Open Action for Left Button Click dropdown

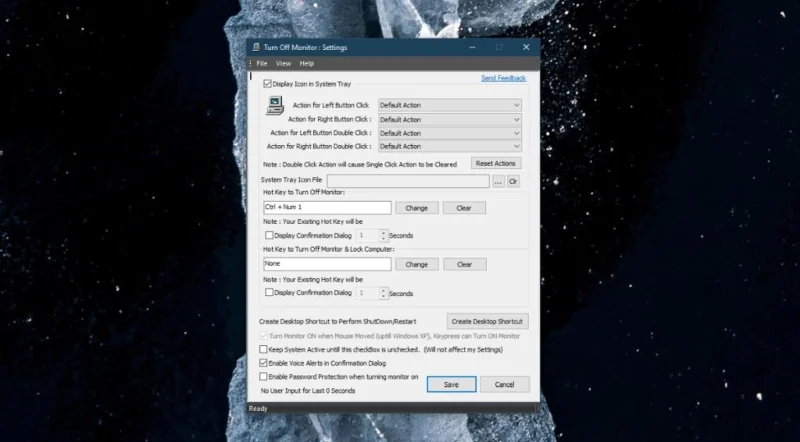tap(449, 105)
